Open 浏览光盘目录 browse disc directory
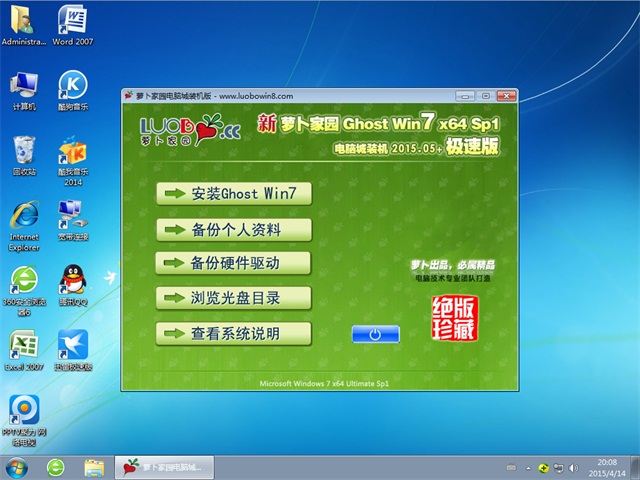Screen dimensions: 640x480 (234, 297)
